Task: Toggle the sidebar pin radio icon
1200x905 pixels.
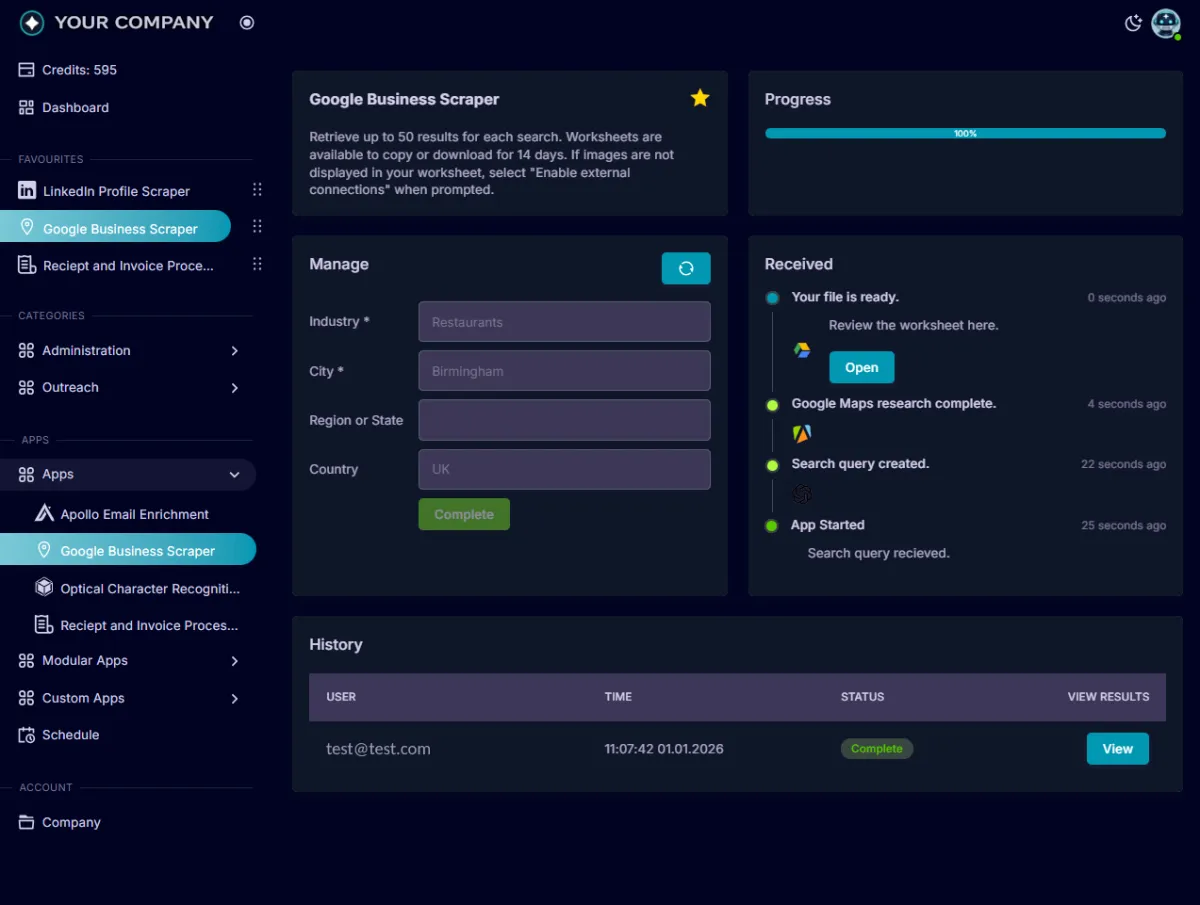Action: (247, 22)
